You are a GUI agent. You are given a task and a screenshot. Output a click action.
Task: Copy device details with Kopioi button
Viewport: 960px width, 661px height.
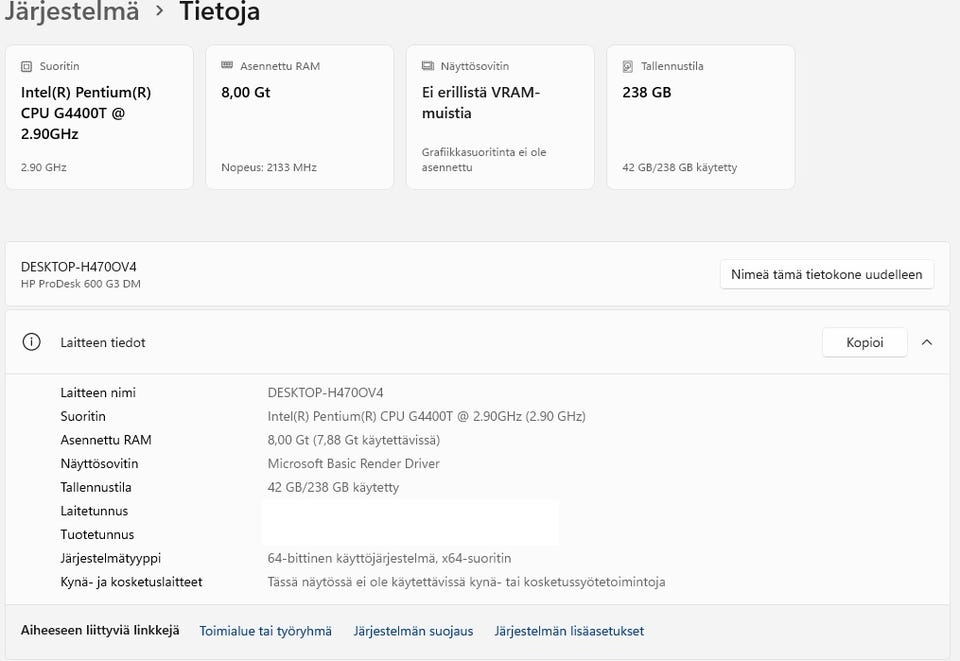point(864,342)
